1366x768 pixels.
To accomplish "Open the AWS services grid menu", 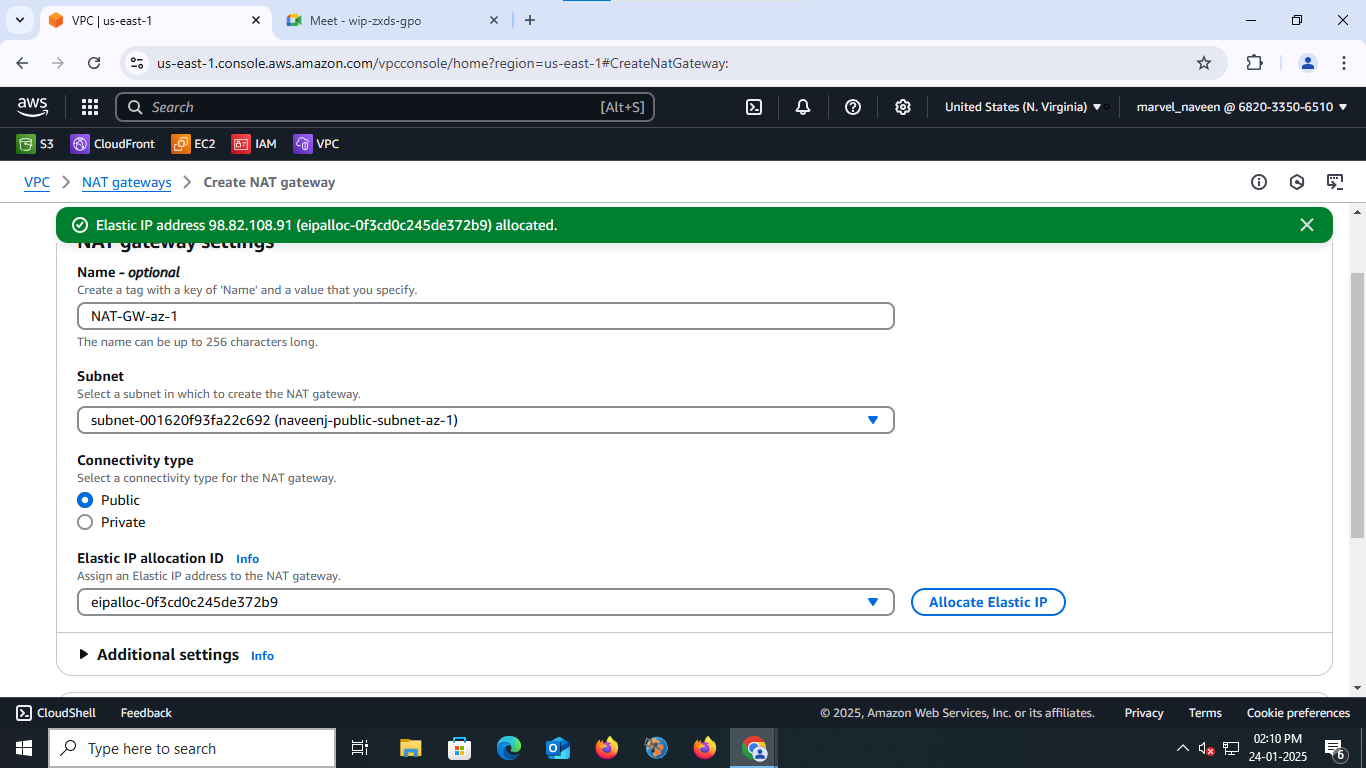I will coord(89,107).
